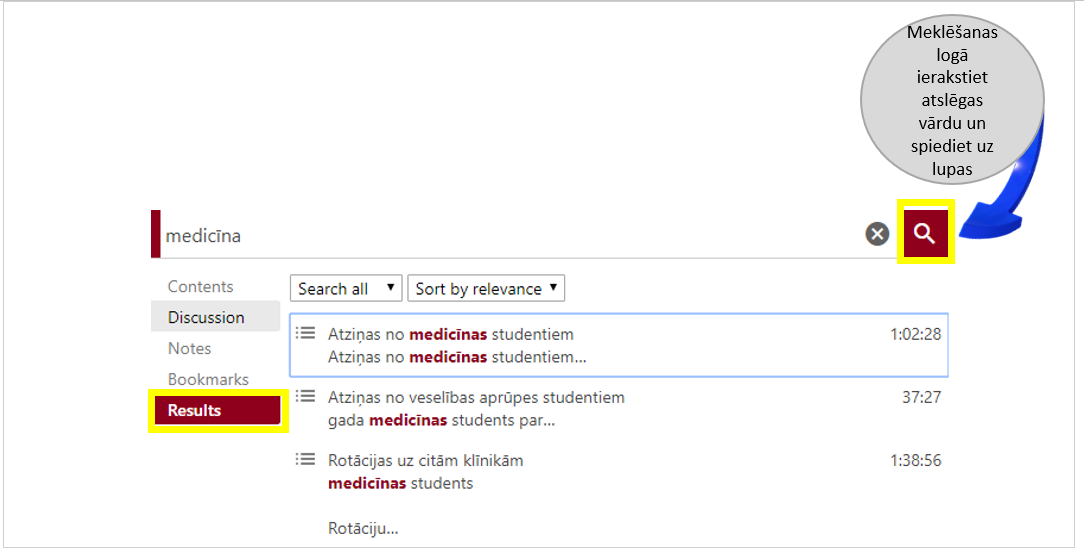Image resolution: width=1084 pixels, height=553 pixels.
Task: Jump to the 1:02:28 timestamp
Action: 915,334
